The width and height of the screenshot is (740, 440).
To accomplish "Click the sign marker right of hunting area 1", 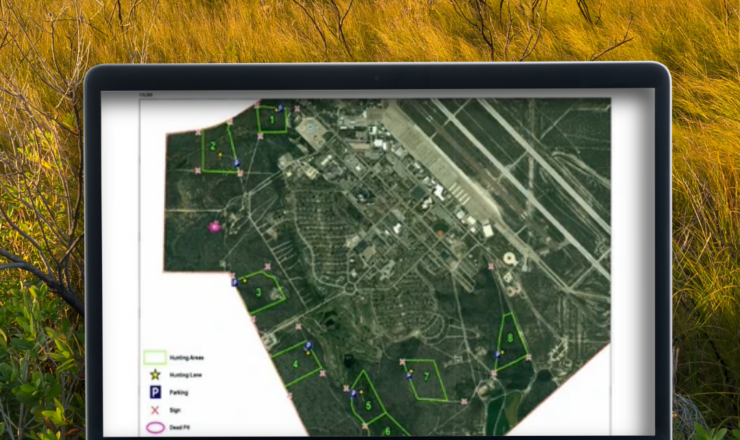I will coord(297,109).
